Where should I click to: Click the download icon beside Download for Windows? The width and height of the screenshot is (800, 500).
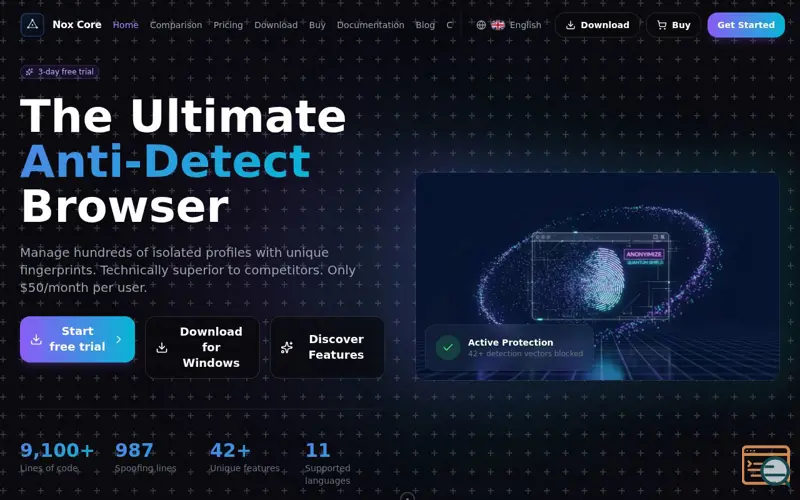[x=162, y=347]
